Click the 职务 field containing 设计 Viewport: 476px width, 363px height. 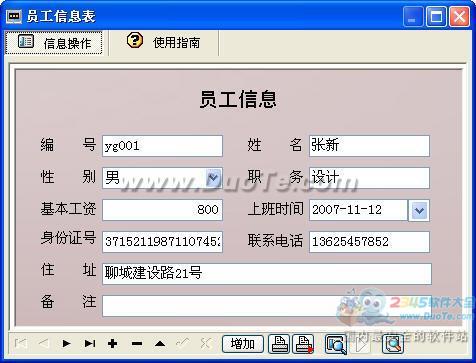[369, 178]
